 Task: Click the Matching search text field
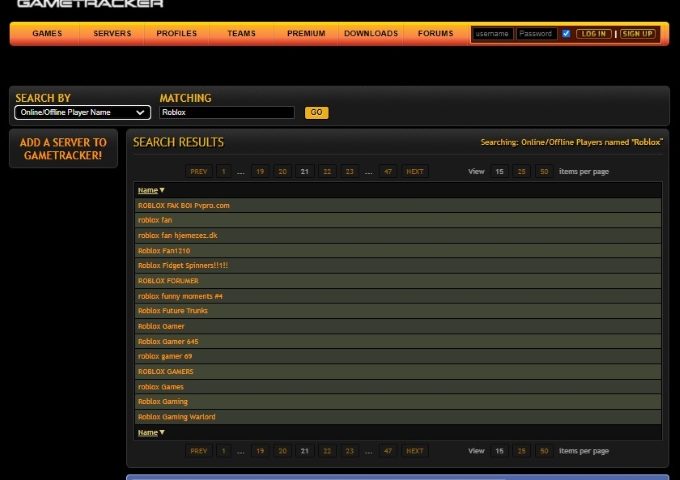tap(227, 112)
